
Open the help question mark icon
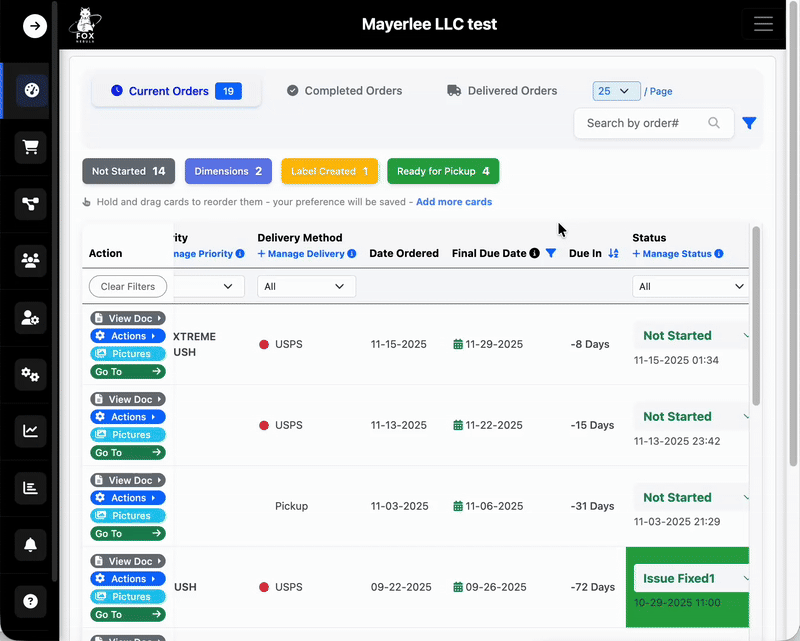tap(30, 601)
